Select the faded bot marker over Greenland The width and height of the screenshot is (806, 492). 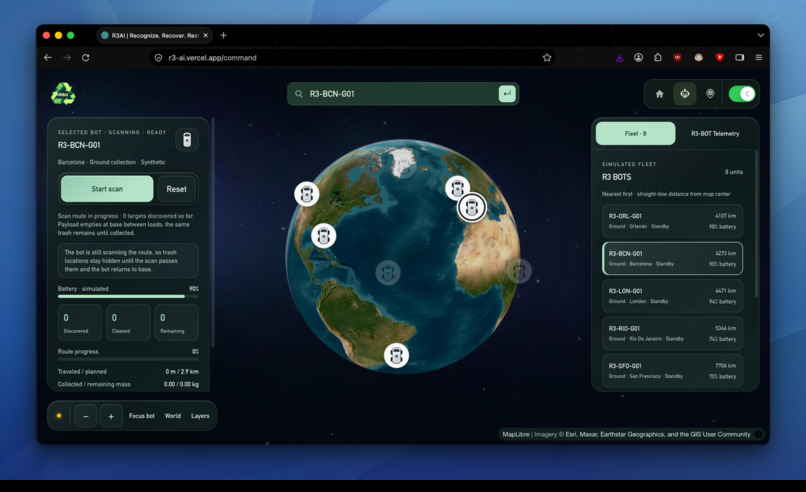coord(405,166)
